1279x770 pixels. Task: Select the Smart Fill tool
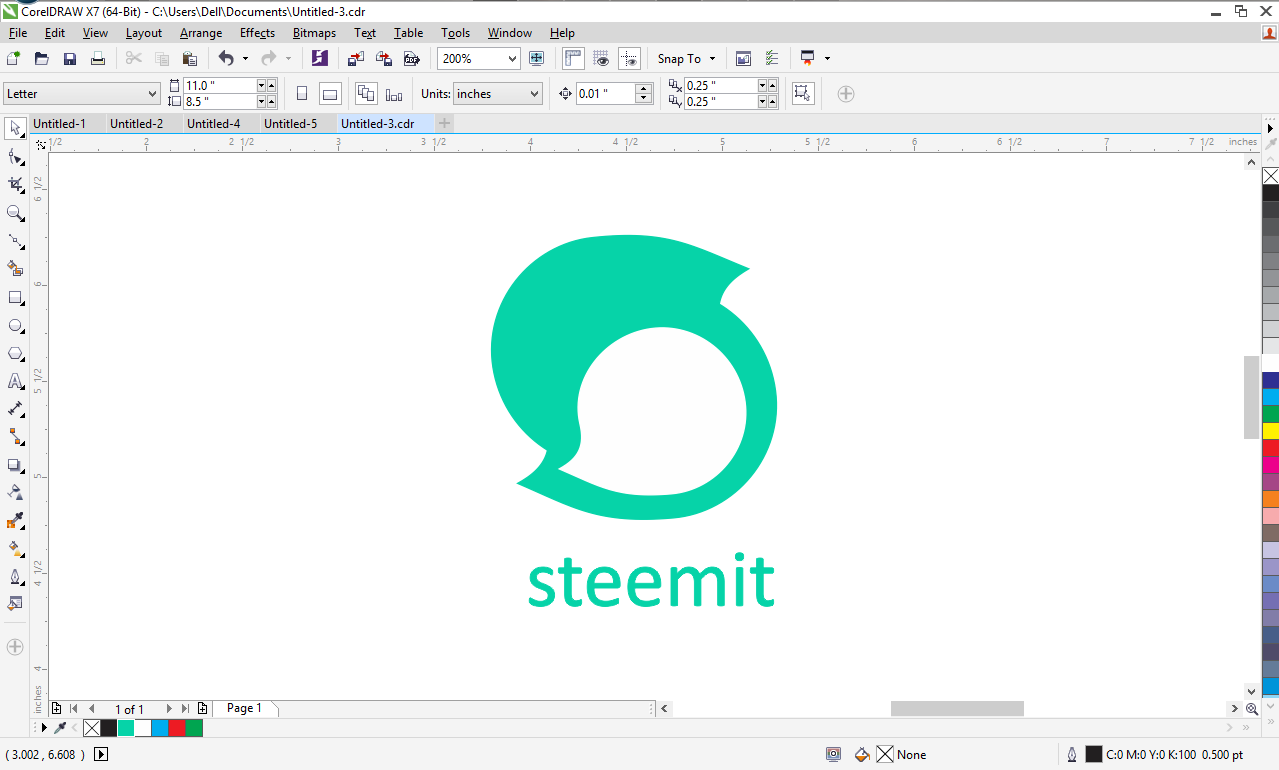[x=15, y=269]
